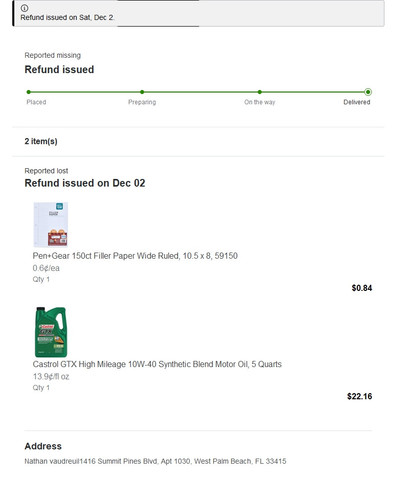This screenshot has height=500, width=409.
Task: Open the Pen+Gear Filler Paper product image
Action: [51, 224]
